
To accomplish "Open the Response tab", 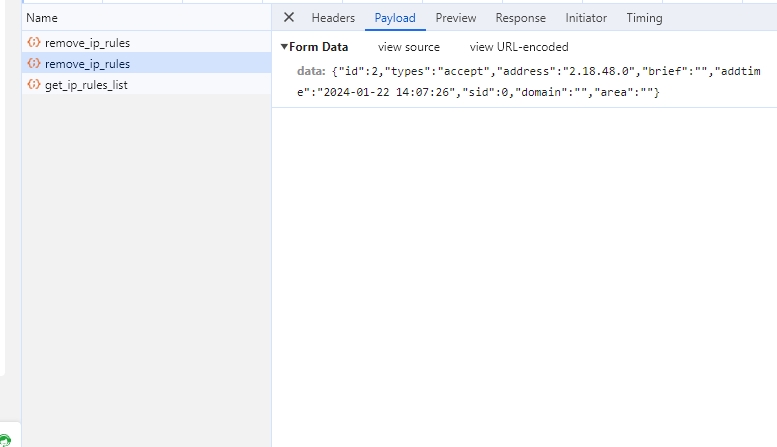I will tap(520, 18).
